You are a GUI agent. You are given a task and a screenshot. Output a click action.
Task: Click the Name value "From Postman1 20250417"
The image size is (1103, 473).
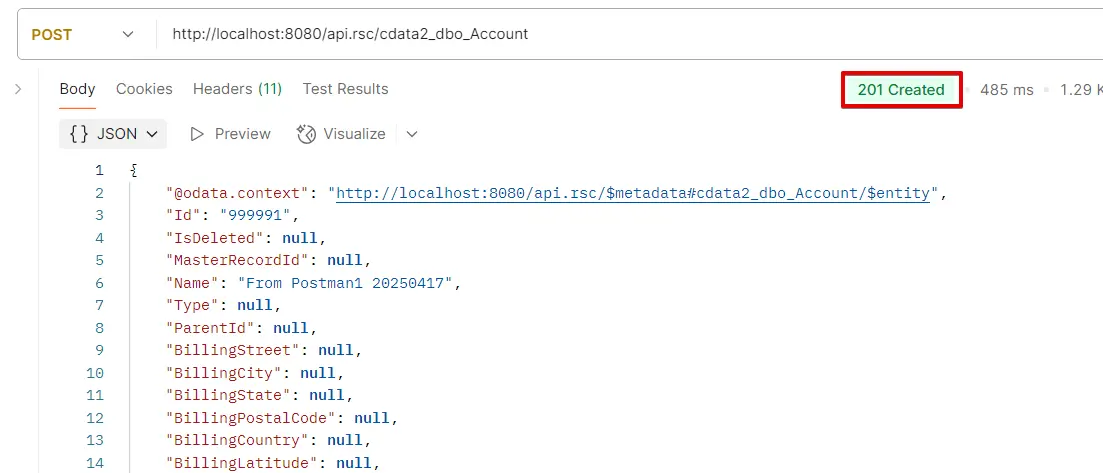coord(352,283)
